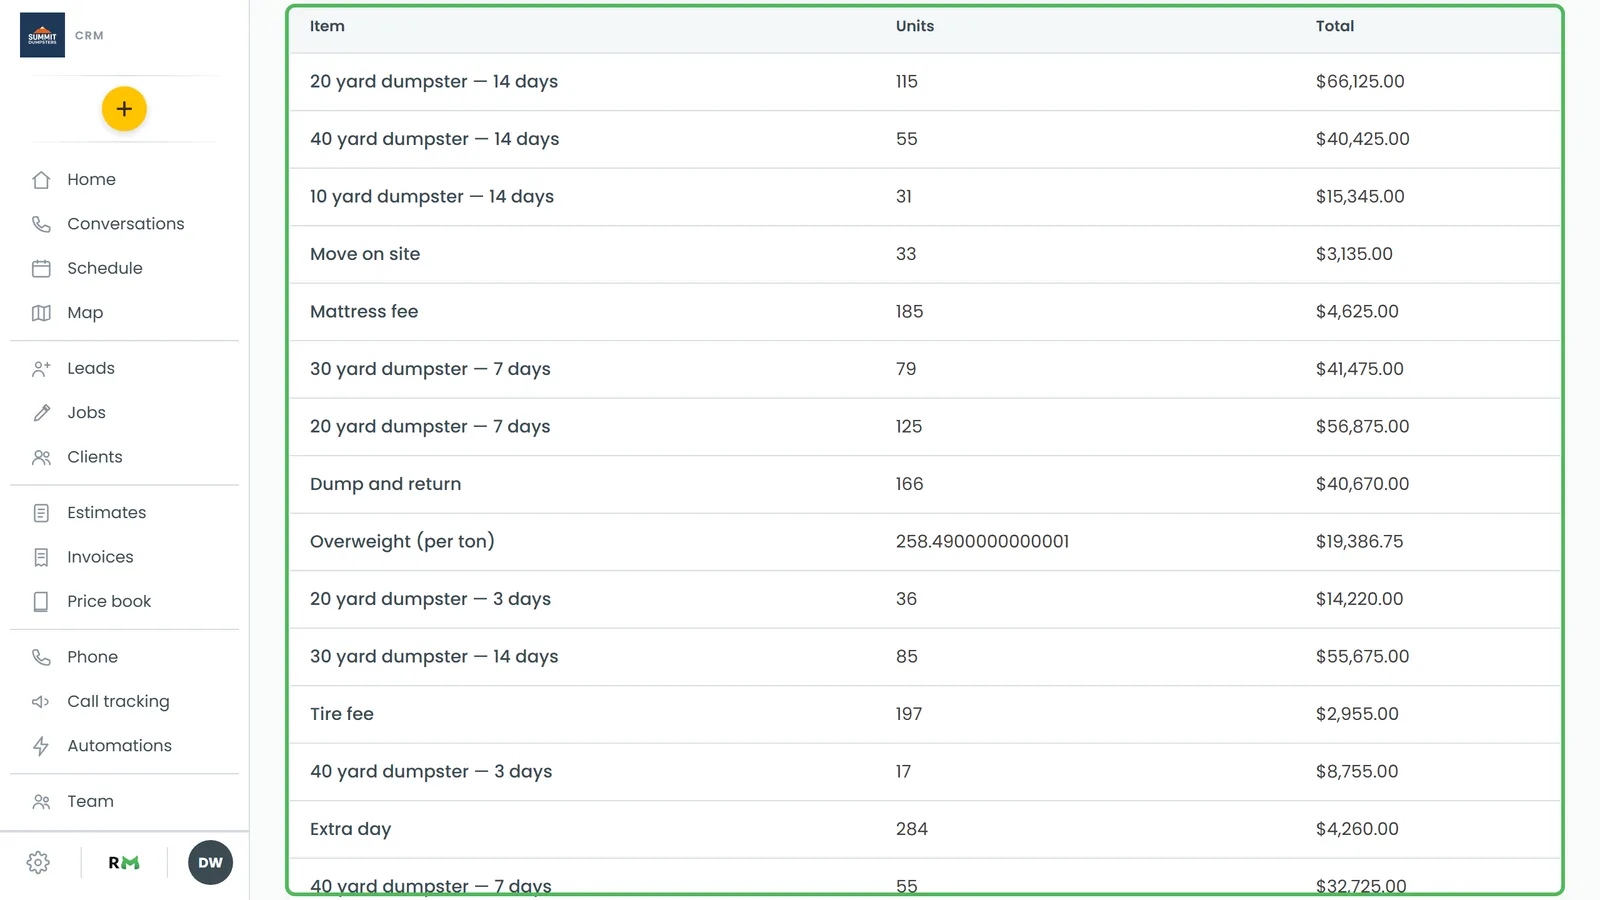Open the Map label link

tap(85, 313)
